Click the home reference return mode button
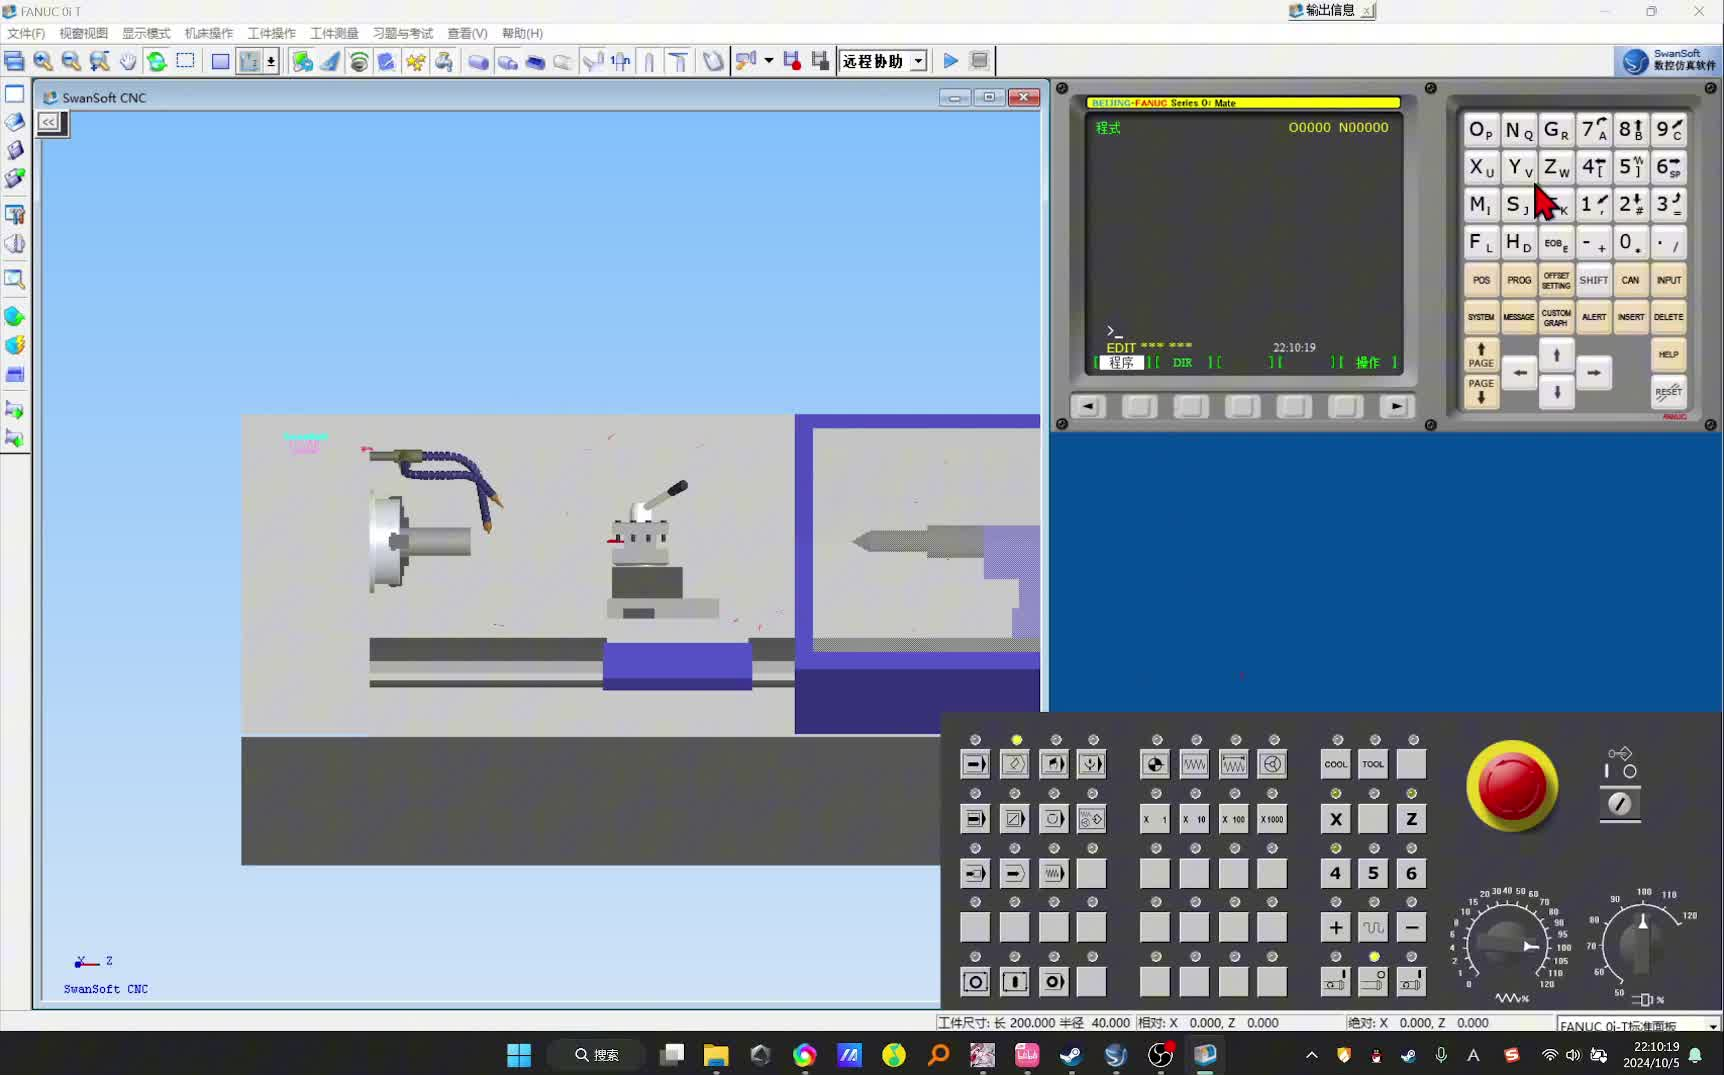The width and height of the screenshot is (1724, 1075). pyautogui.click(x=1155, y=764)
